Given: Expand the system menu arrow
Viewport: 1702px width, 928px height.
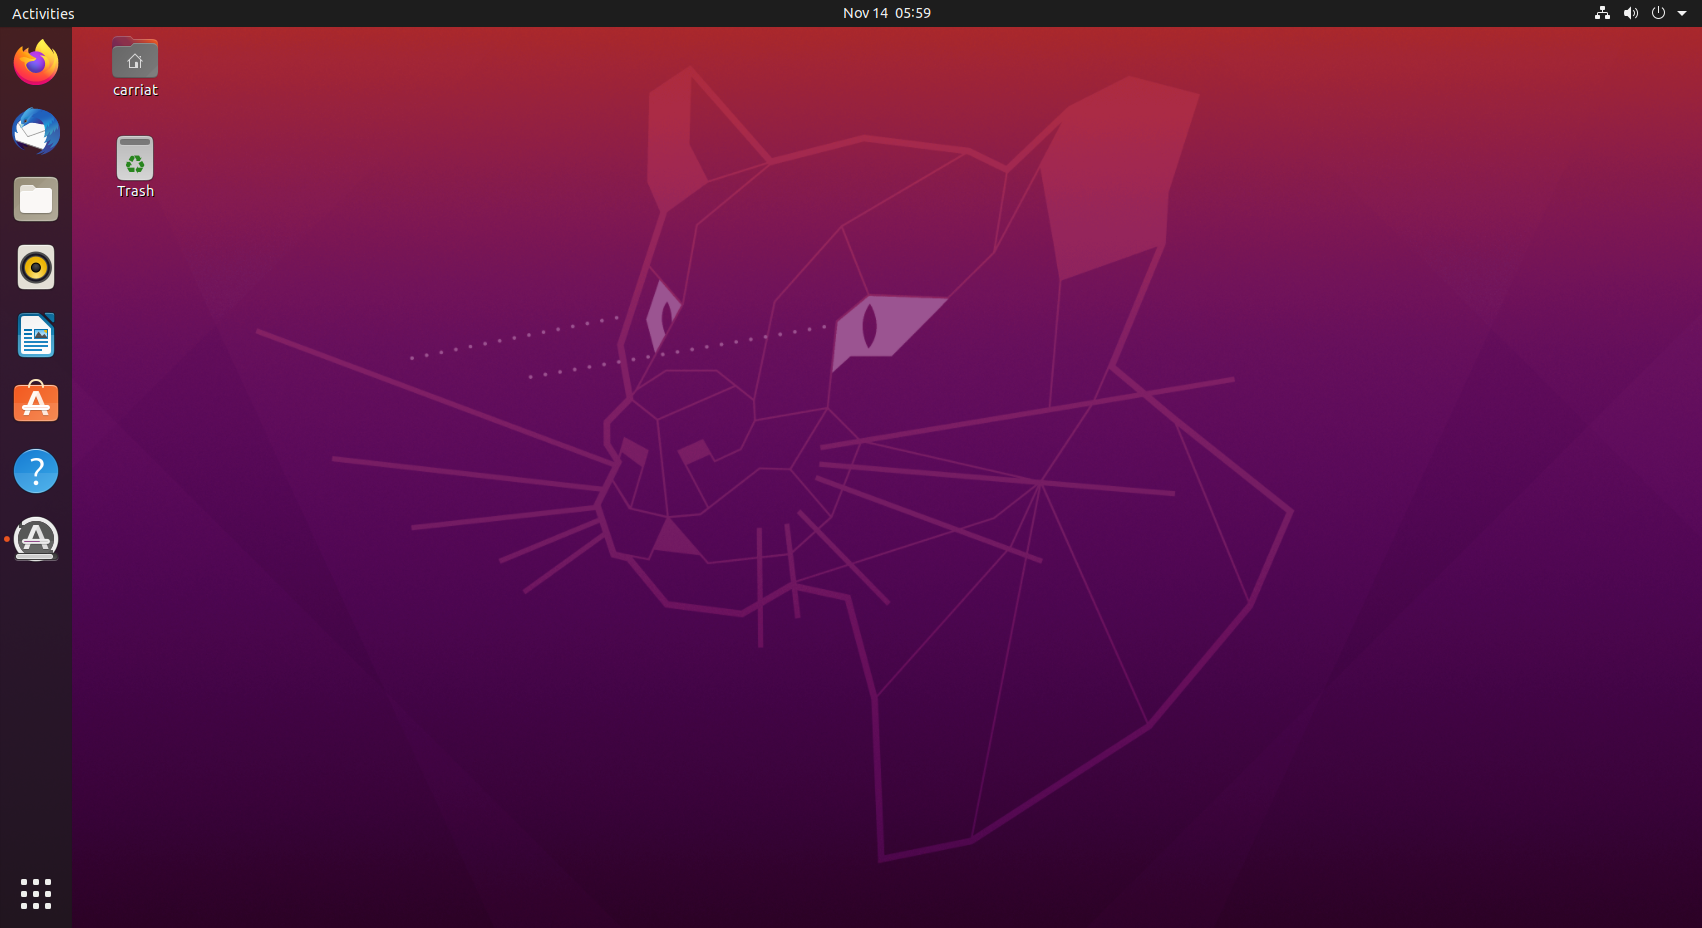Looking at the screenshot, I should tap(1682, 13).
